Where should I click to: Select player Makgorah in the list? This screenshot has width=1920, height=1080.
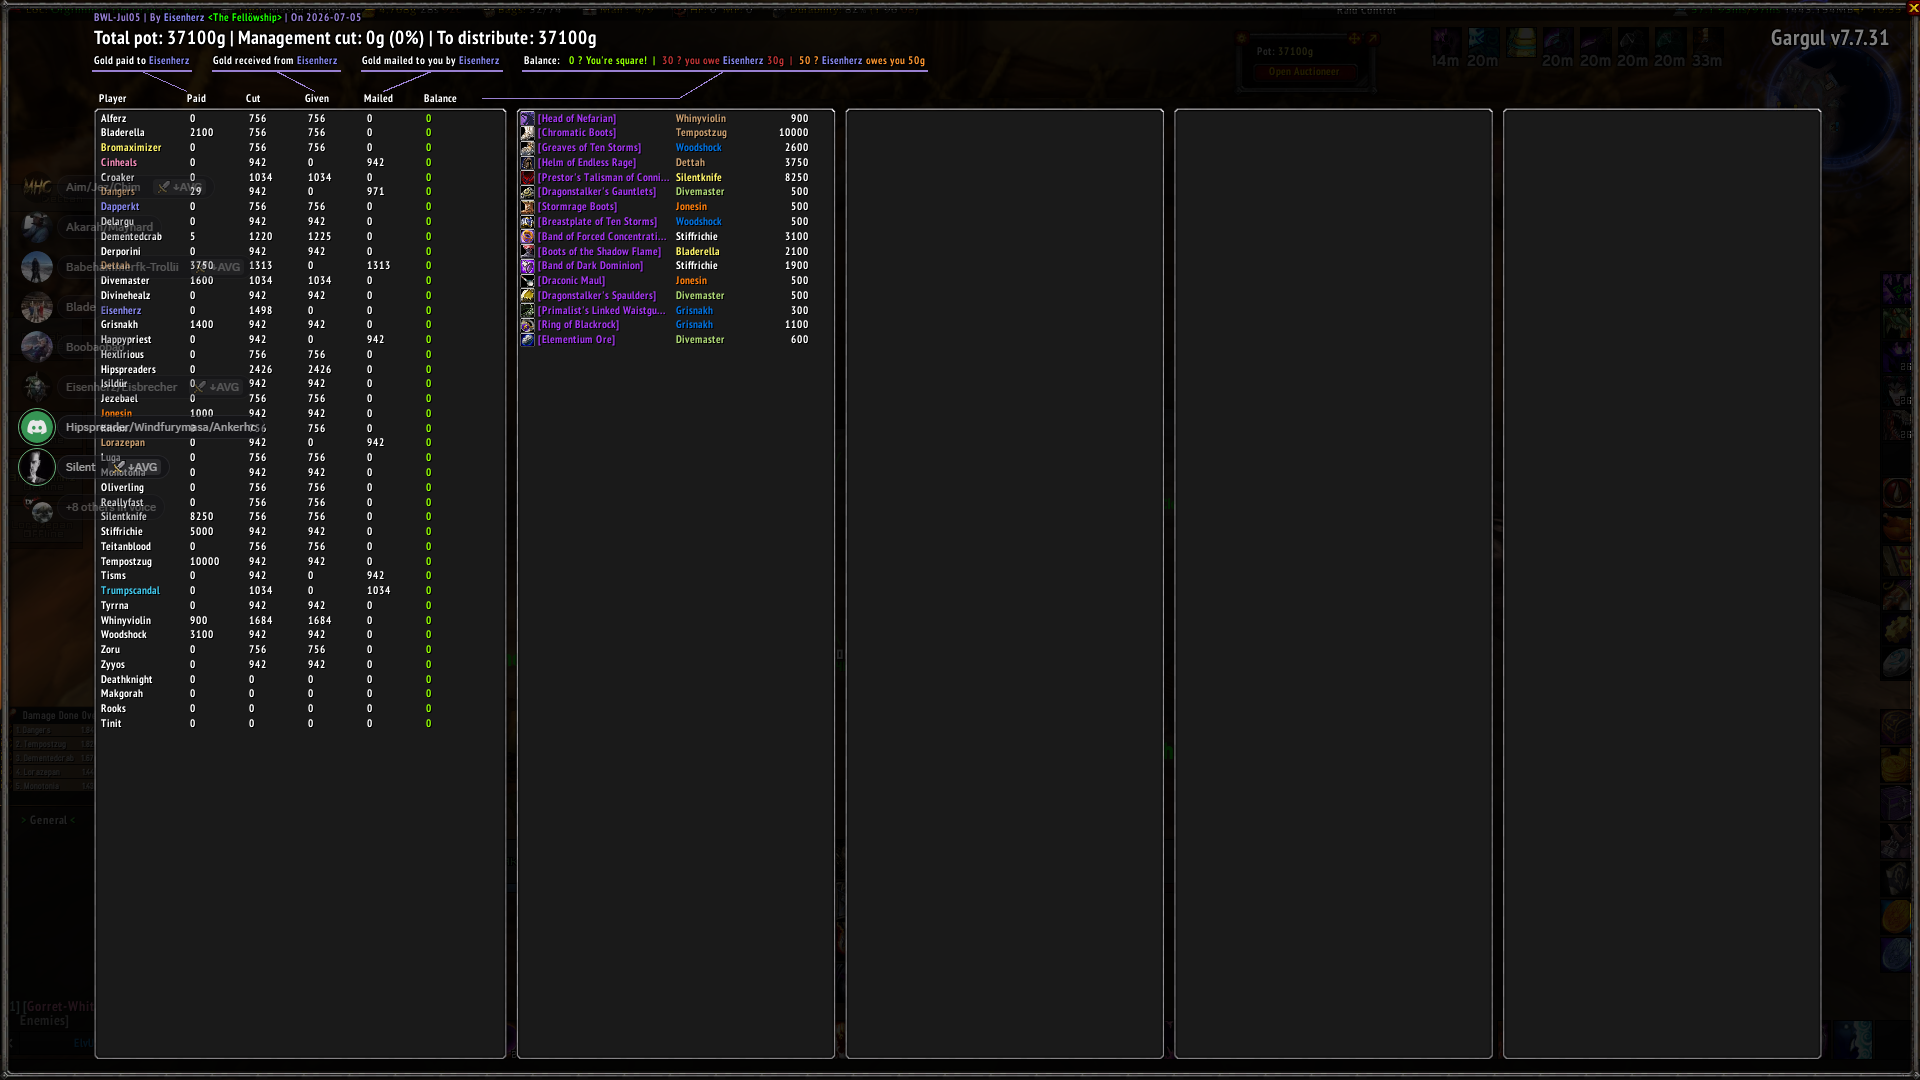[122, 694]
